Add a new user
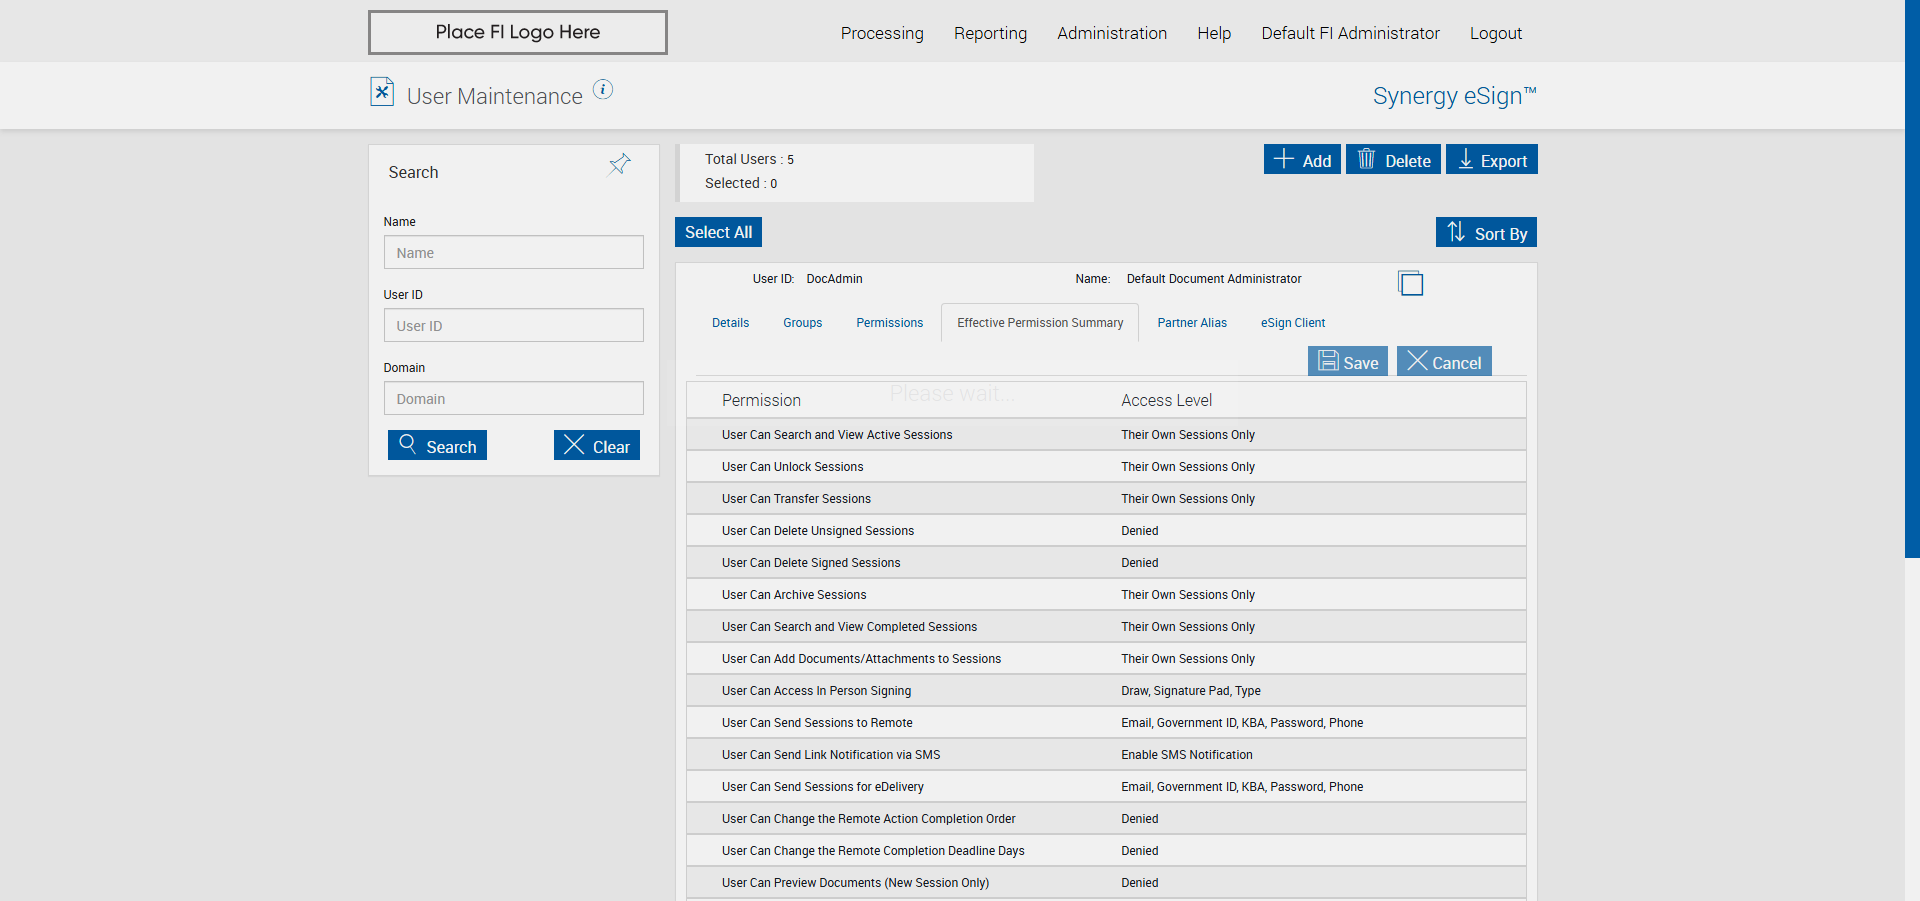Viewport: 1920px width, 901px height. point(1302,160)
